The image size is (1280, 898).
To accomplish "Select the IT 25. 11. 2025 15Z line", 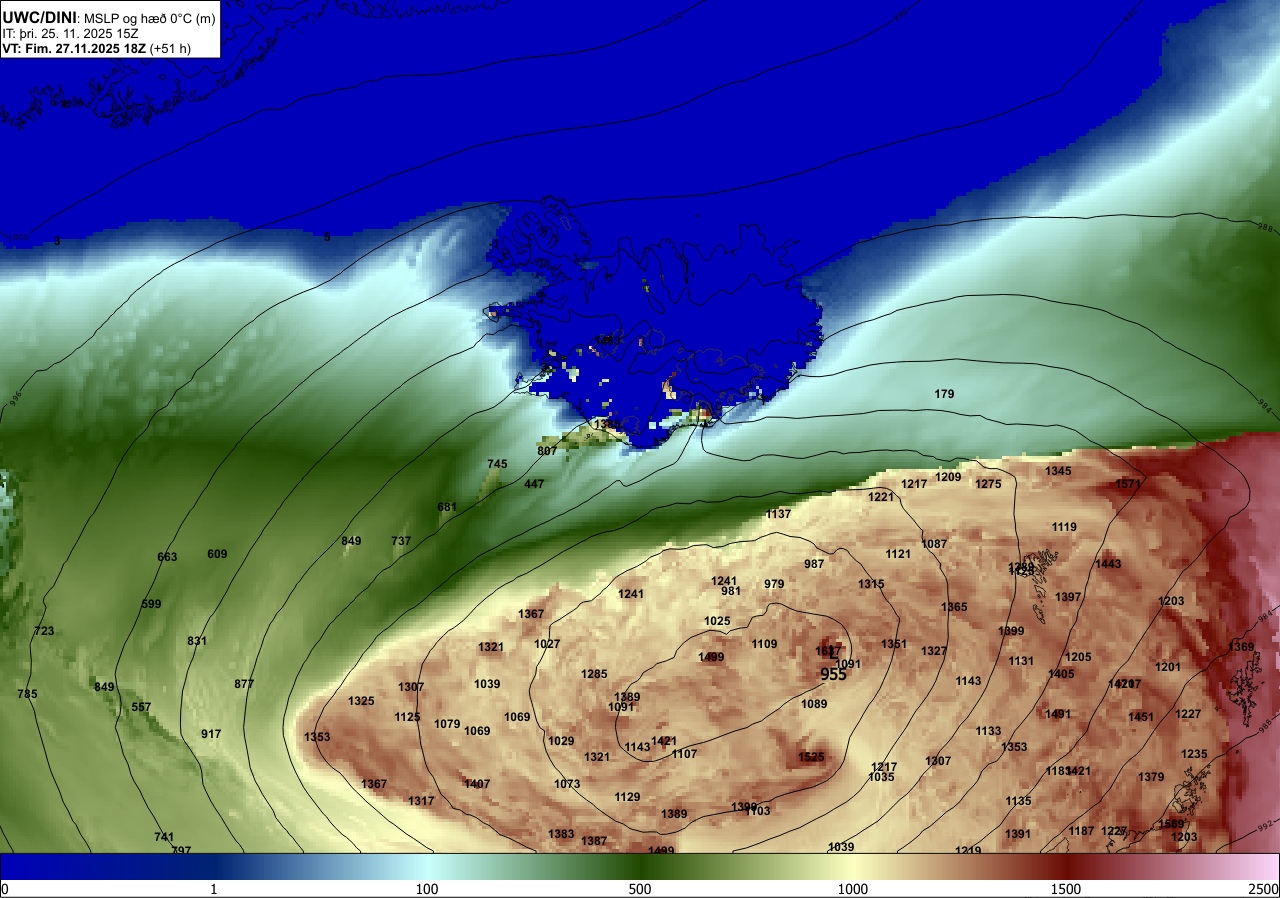I will [70, 33].
